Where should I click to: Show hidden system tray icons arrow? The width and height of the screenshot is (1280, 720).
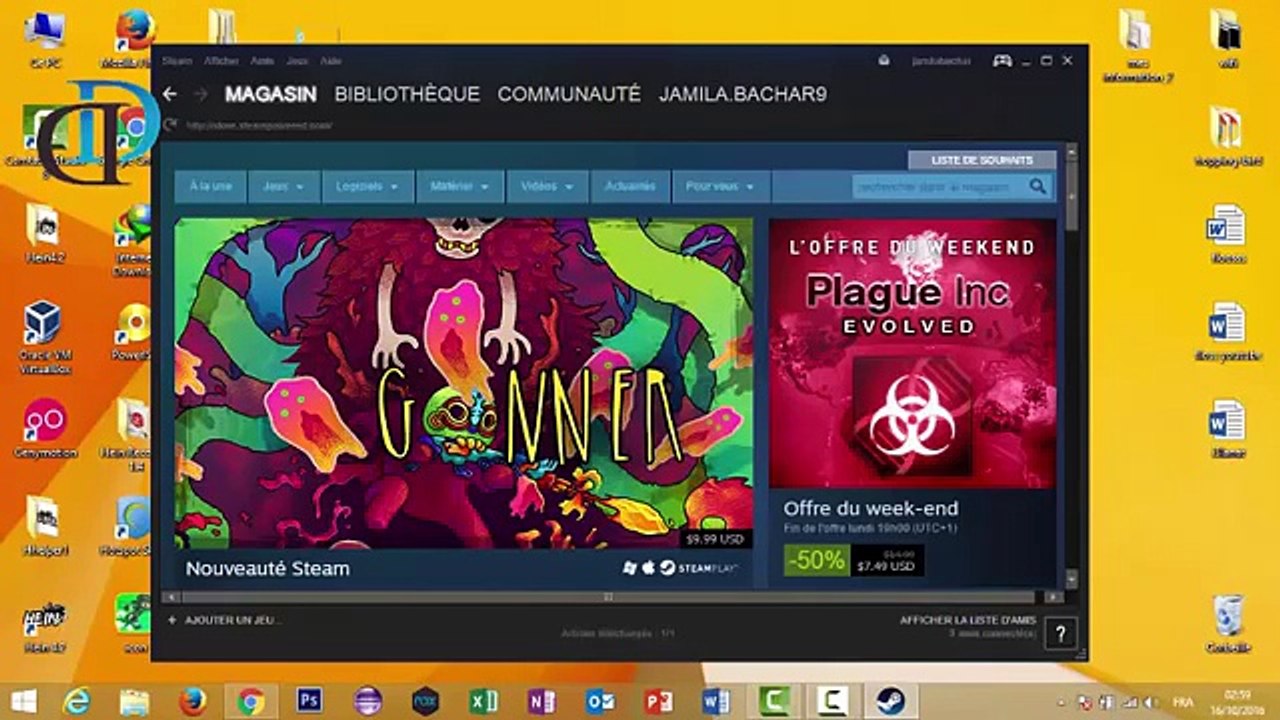(x=1062, y=701)
